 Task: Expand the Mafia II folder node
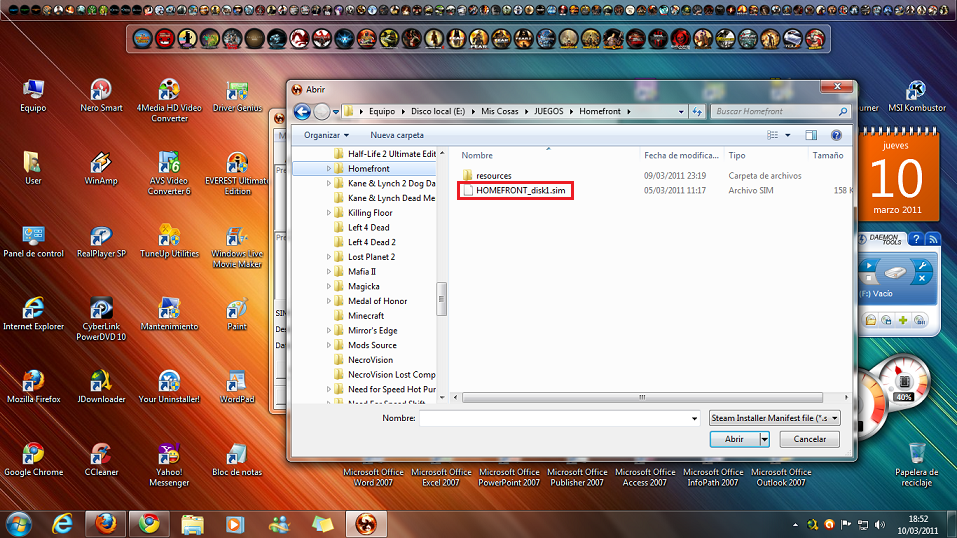coord(328,272)
